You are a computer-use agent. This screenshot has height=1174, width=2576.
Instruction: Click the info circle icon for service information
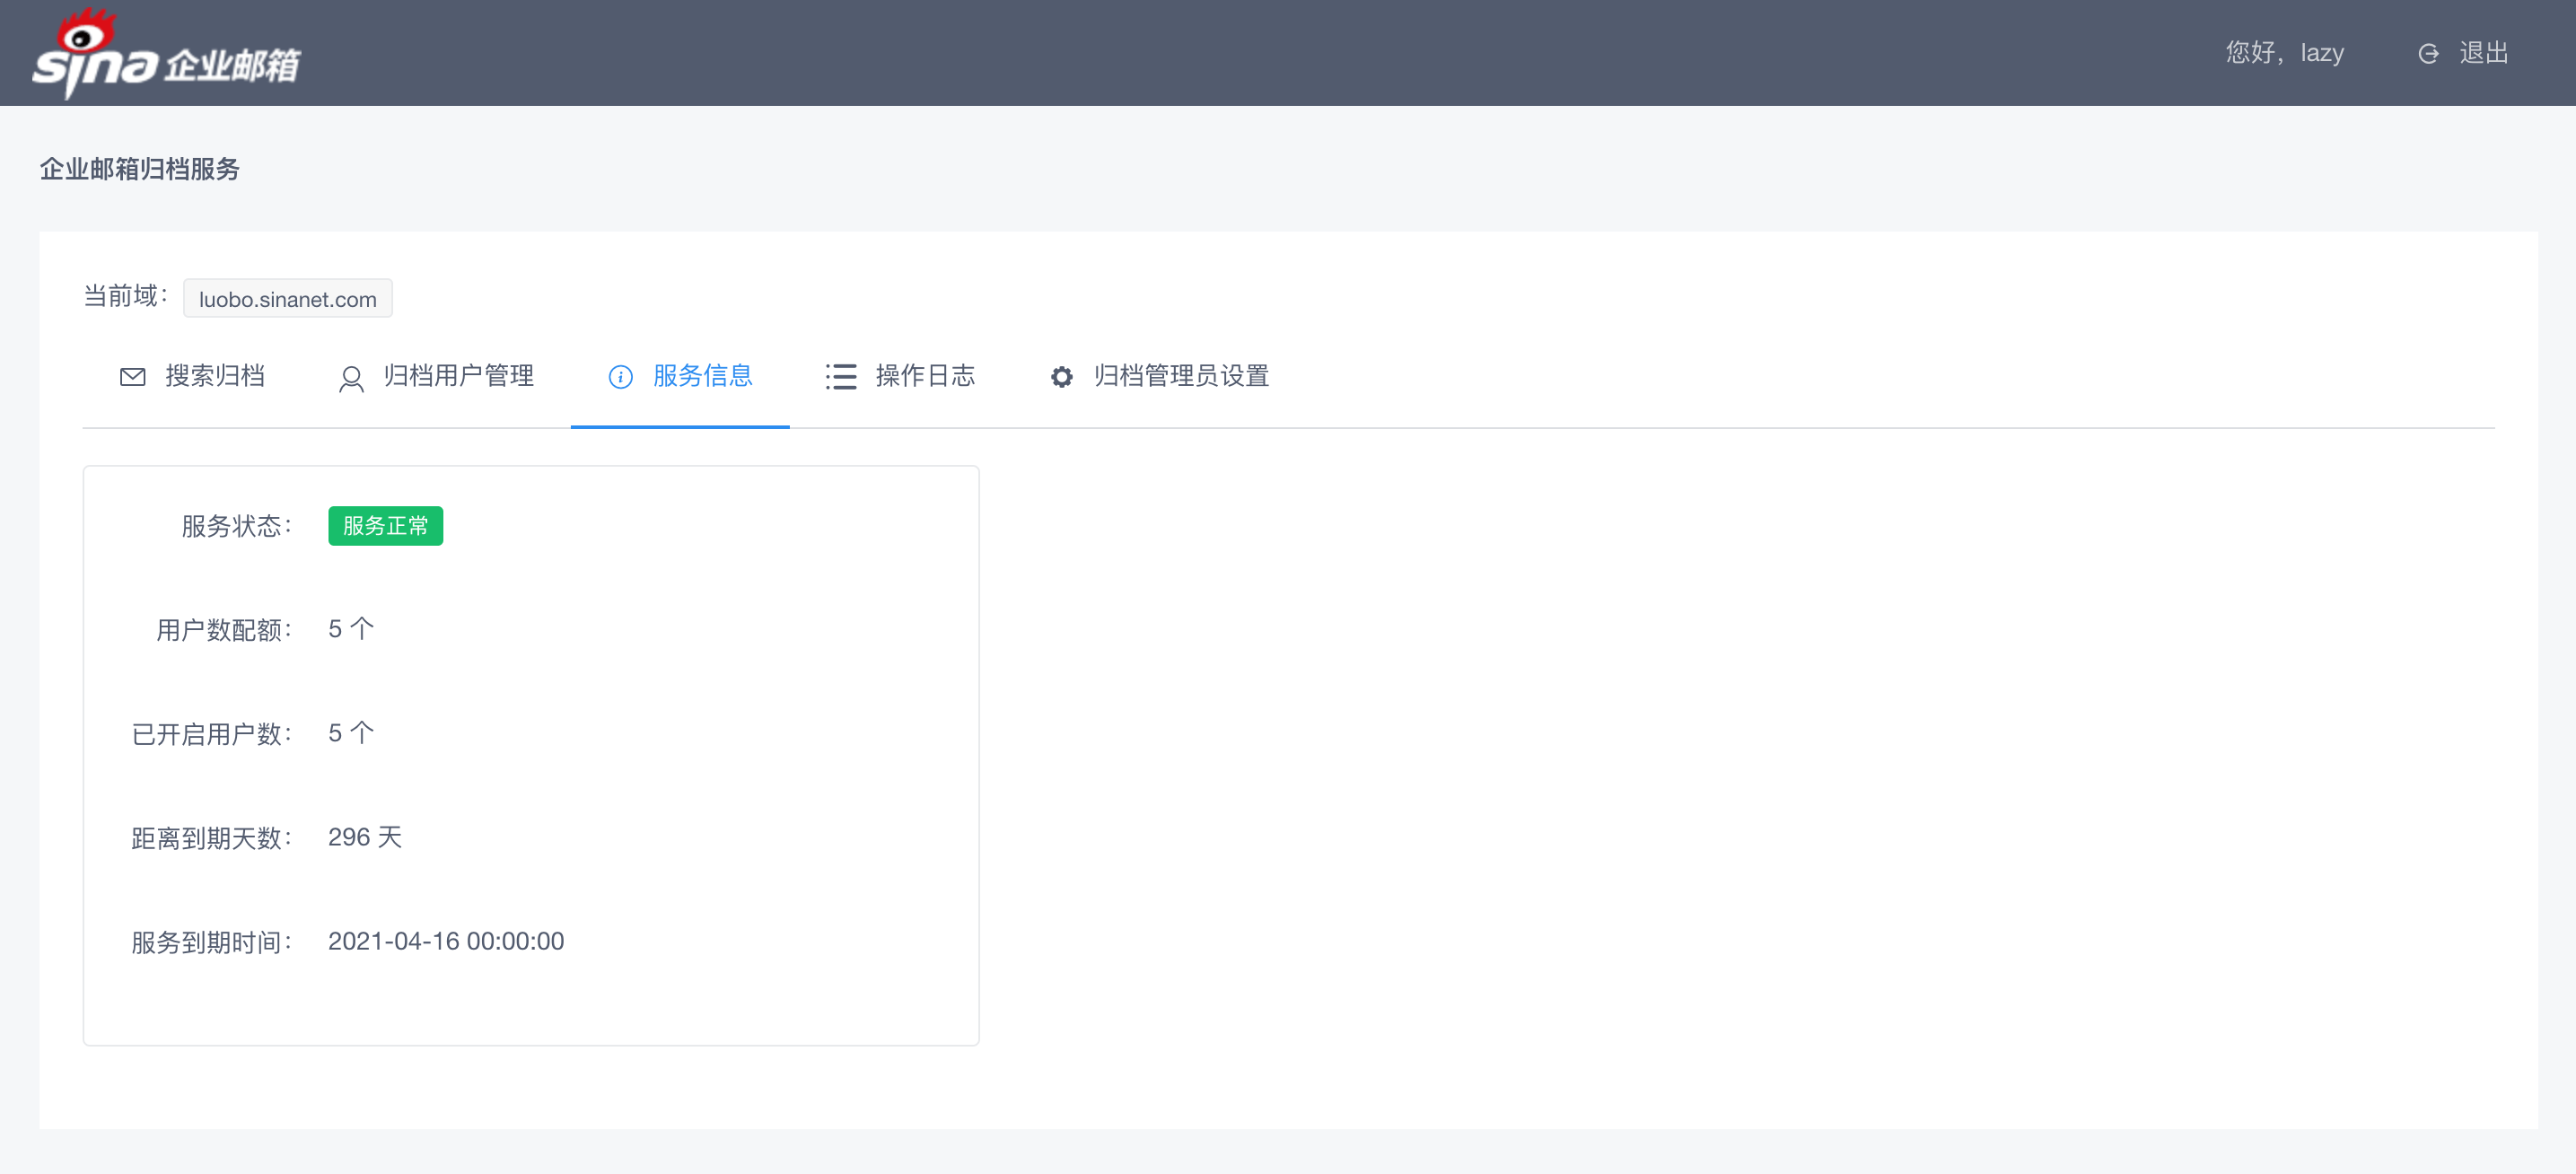pos(620,377)
